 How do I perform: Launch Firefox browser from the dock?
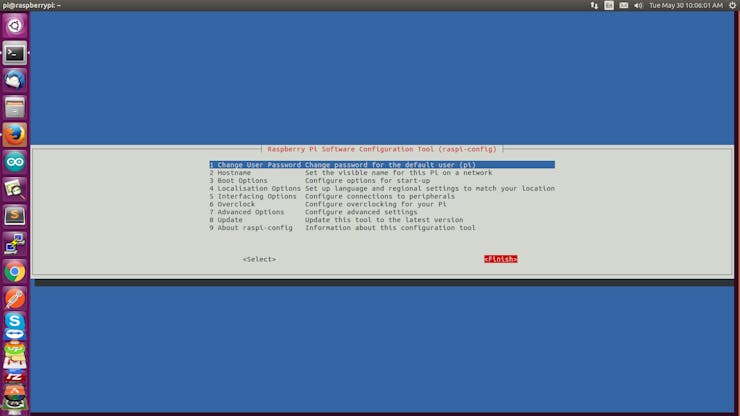(x=15, y=135)
